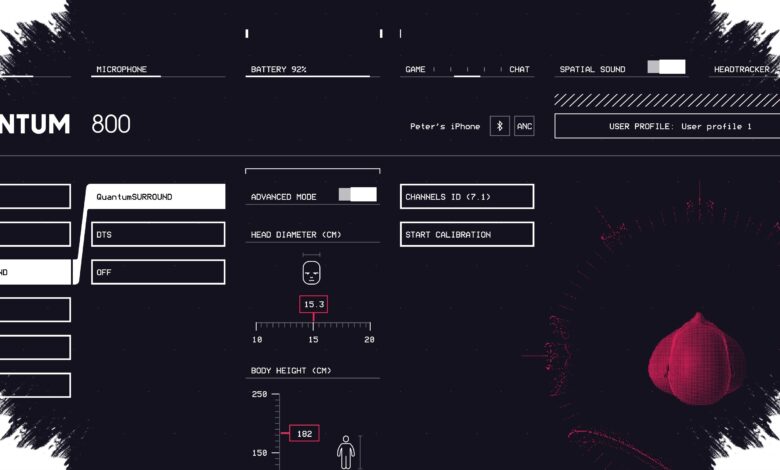Screen dimensions: 780x470
Task: Open the User Profile 1 selector
Action: click(668, 126)
